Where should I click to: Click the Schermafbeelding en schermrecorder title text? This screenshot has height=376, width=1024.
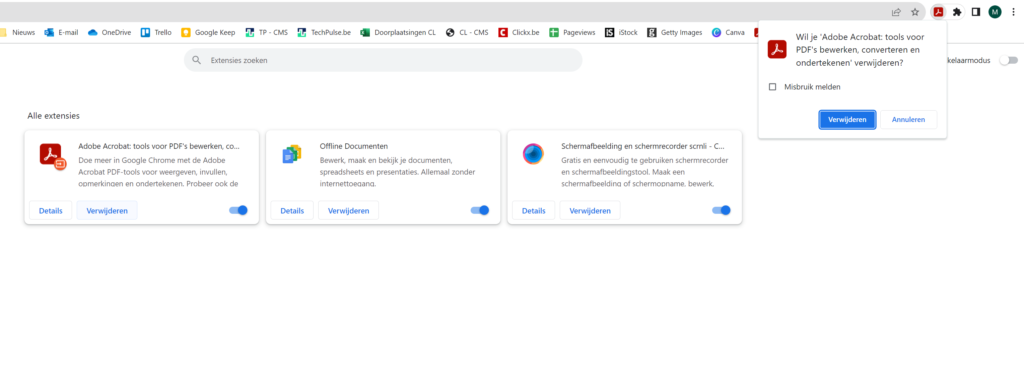pos(642,146)
